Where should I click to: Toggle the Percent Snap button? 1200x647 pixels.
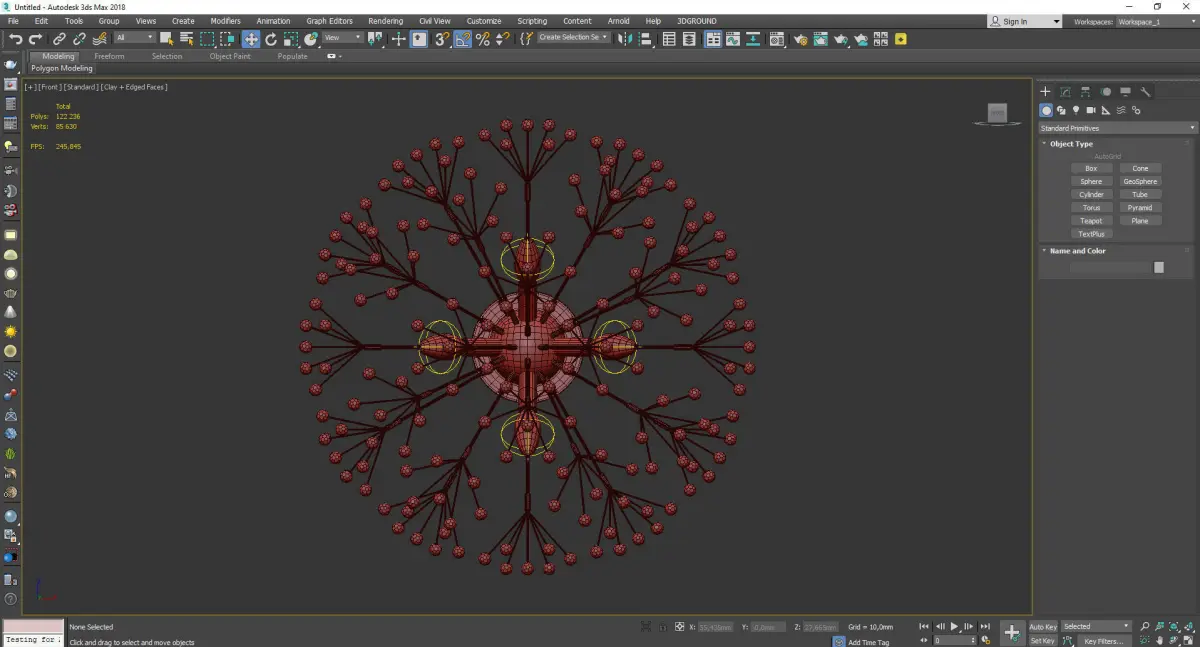point(483,39)
